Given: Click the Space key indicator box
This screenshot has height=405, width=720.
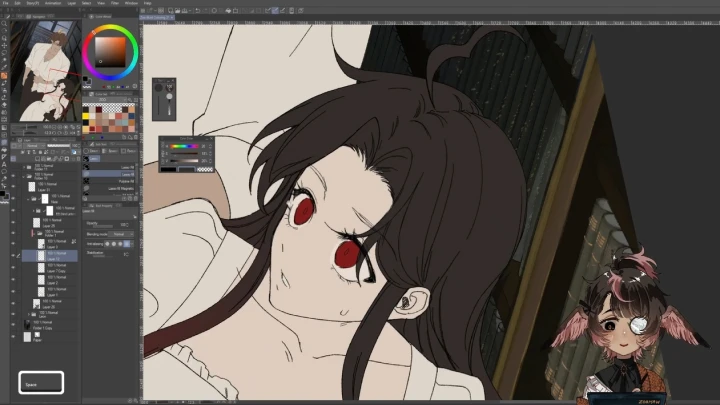Looking at the screenshot, I should (41, 382).
